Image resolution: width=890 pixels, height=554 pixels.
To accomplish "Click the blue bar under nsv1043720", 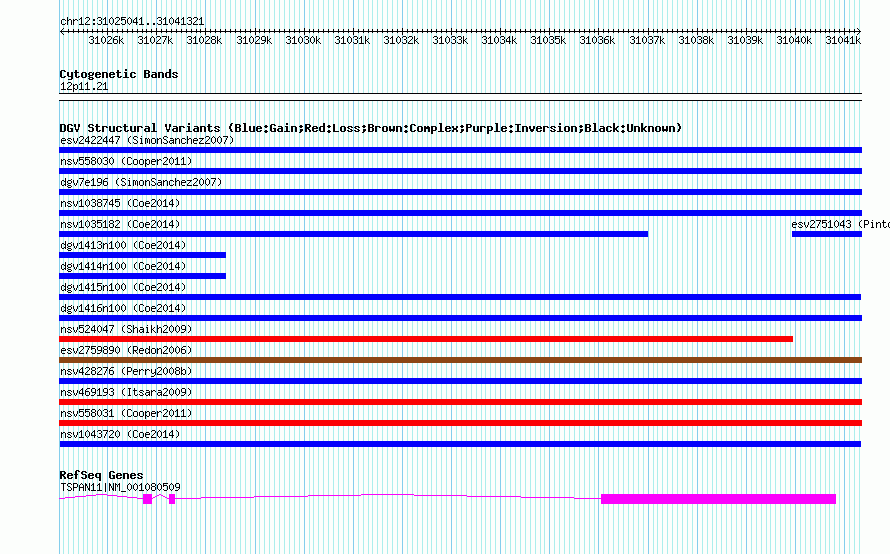I will tap(460, 444).
